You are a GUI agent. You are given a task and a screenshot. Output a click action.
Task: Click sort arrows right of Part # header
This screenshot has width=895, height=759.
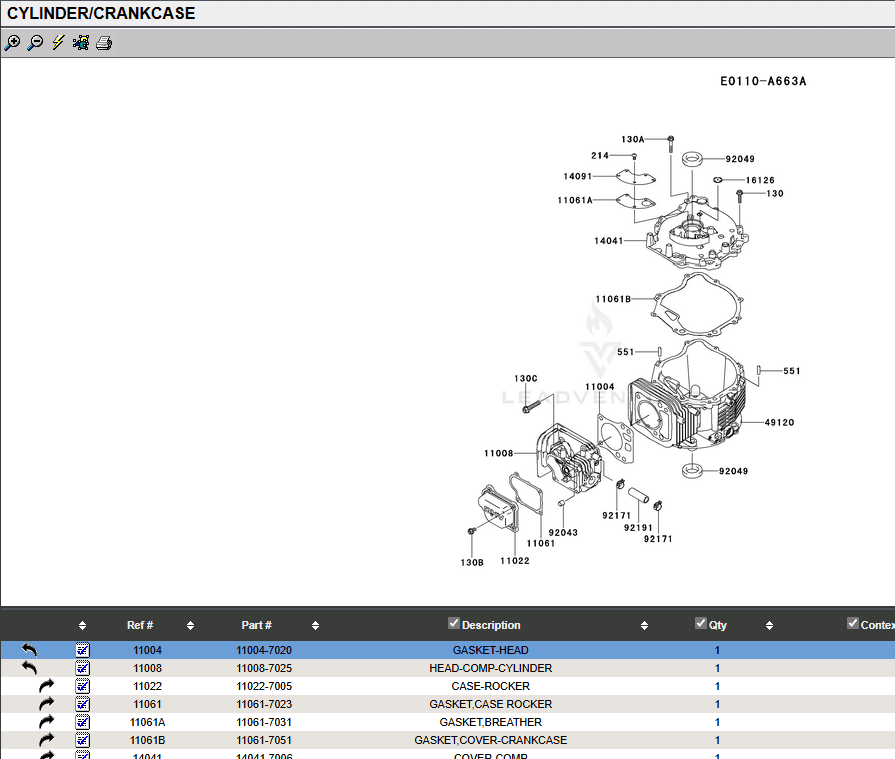point(315,626)
